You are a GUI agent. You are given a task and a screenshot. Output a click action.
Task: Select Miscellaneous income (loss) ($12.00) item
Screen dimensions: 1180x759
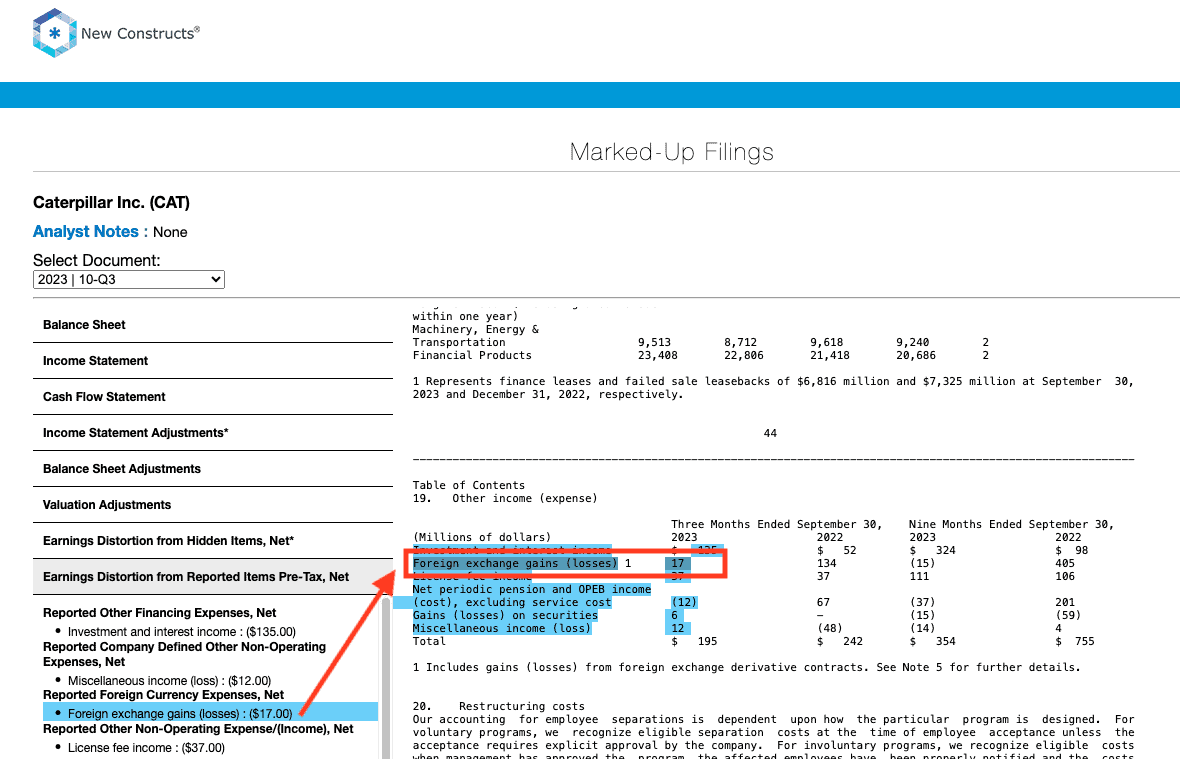click(x=169, y=681)
